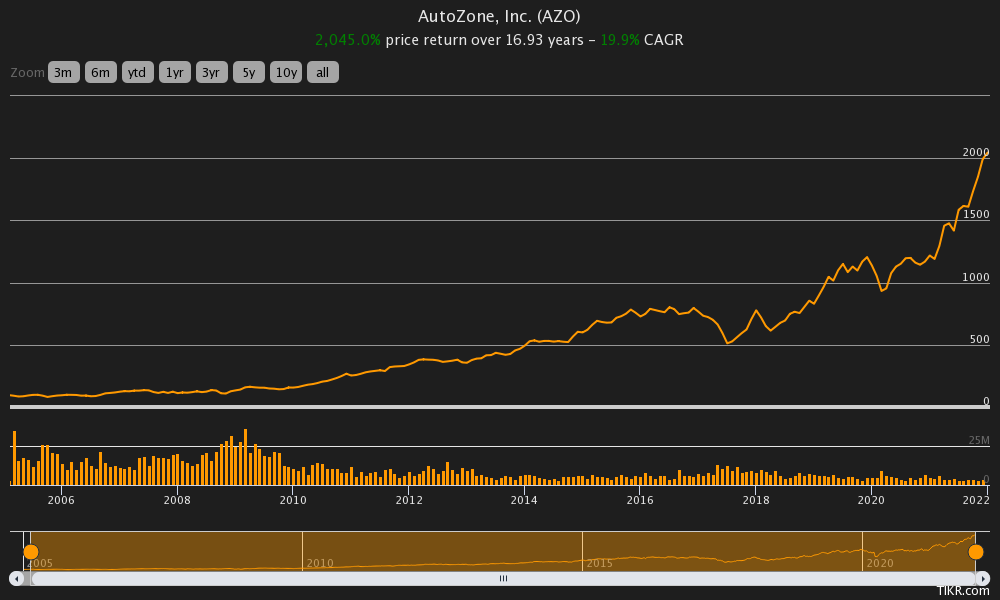
Task: Click the 2005 marker in the navigator
Action: coord(40,563)
